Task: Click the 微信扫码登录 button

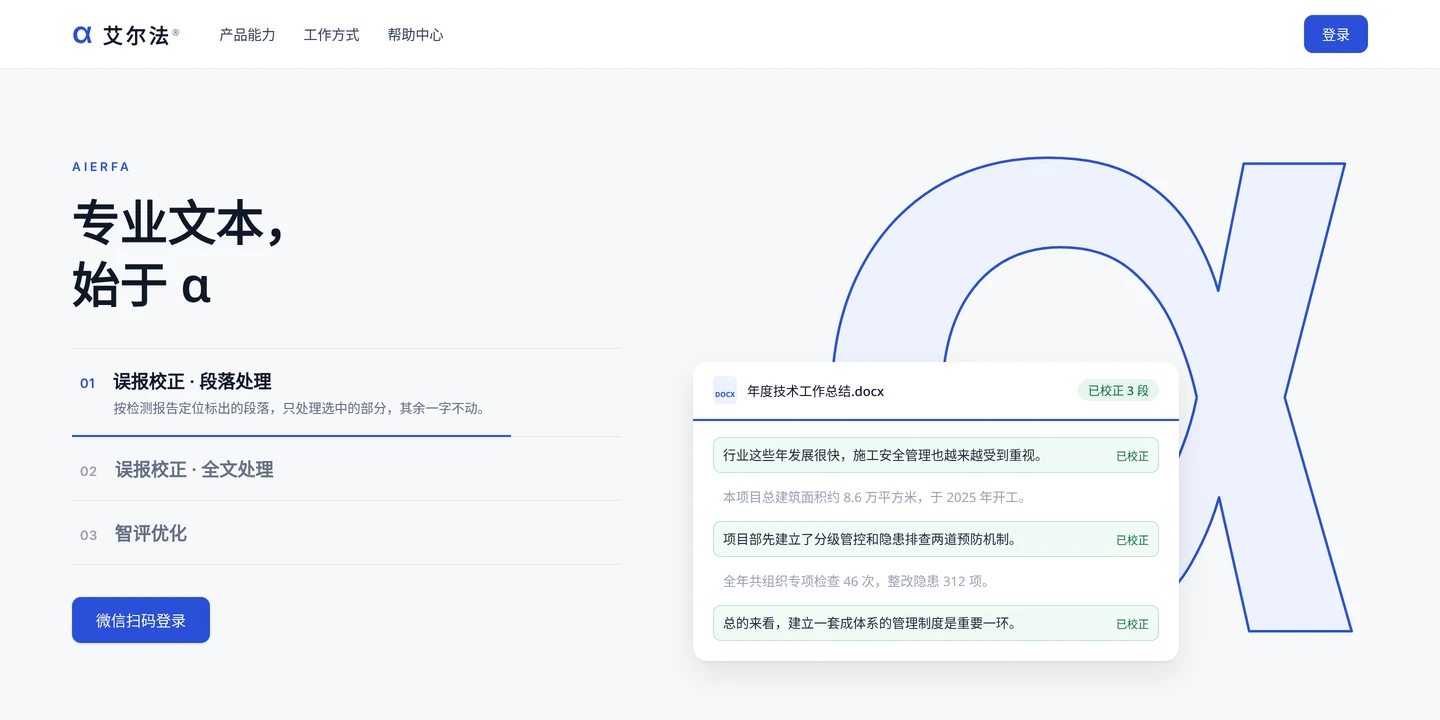Action: (141, 620)
